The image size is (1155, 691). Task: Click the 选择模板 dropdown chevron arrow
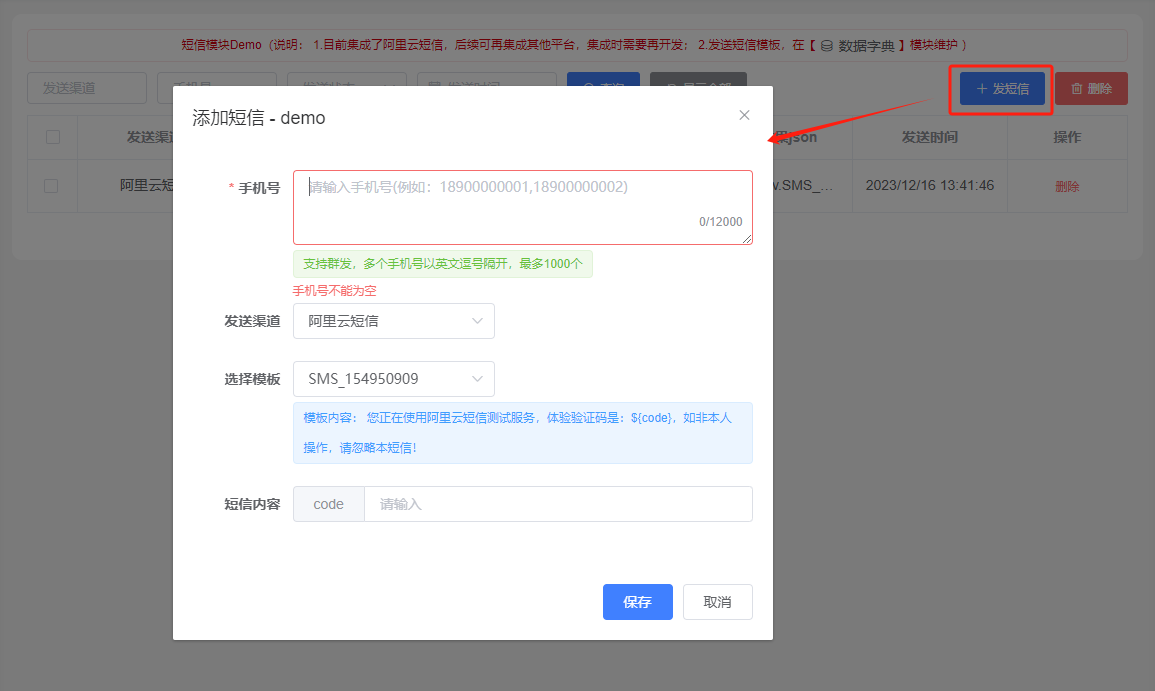coord(477,379)
